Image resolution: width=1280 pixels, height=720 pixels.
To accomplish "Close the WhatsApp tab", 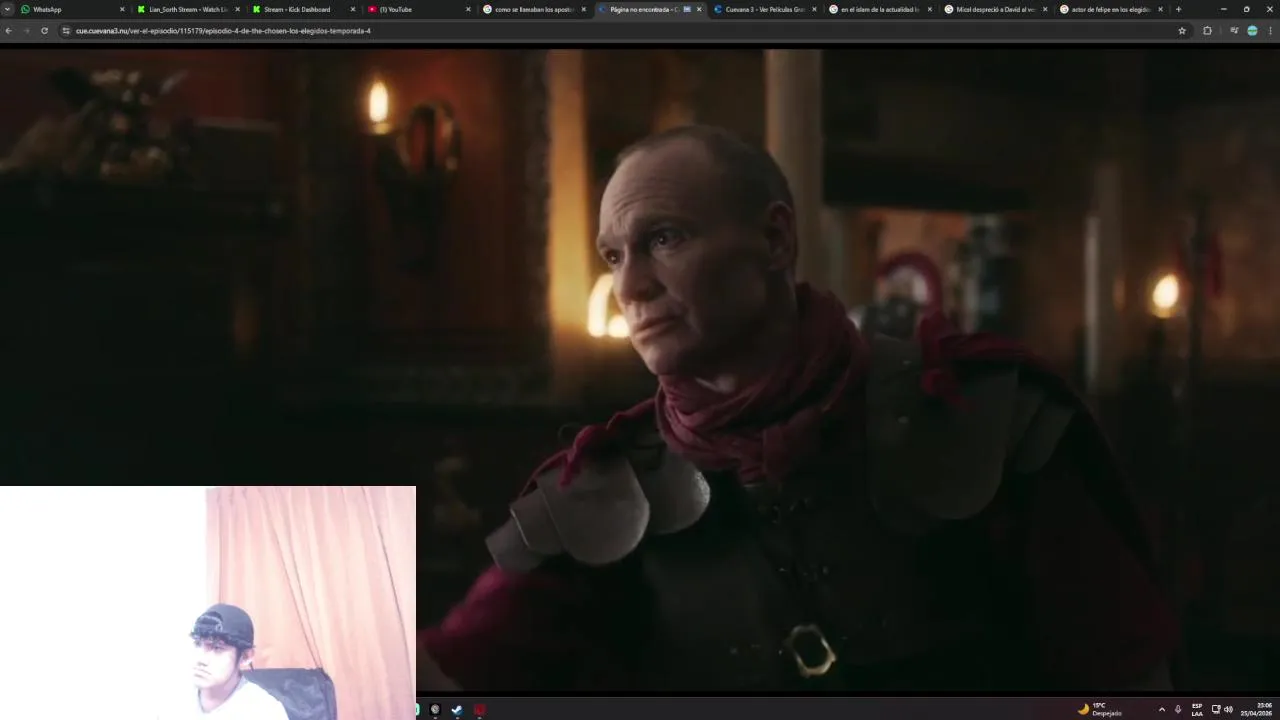I will [x=122, y=9].
